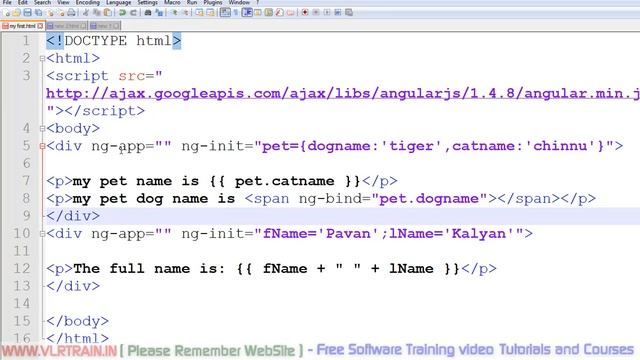Click the Function List icon
Image resolution: width=640 pixels, height=360 pixels.
point(279,13)
